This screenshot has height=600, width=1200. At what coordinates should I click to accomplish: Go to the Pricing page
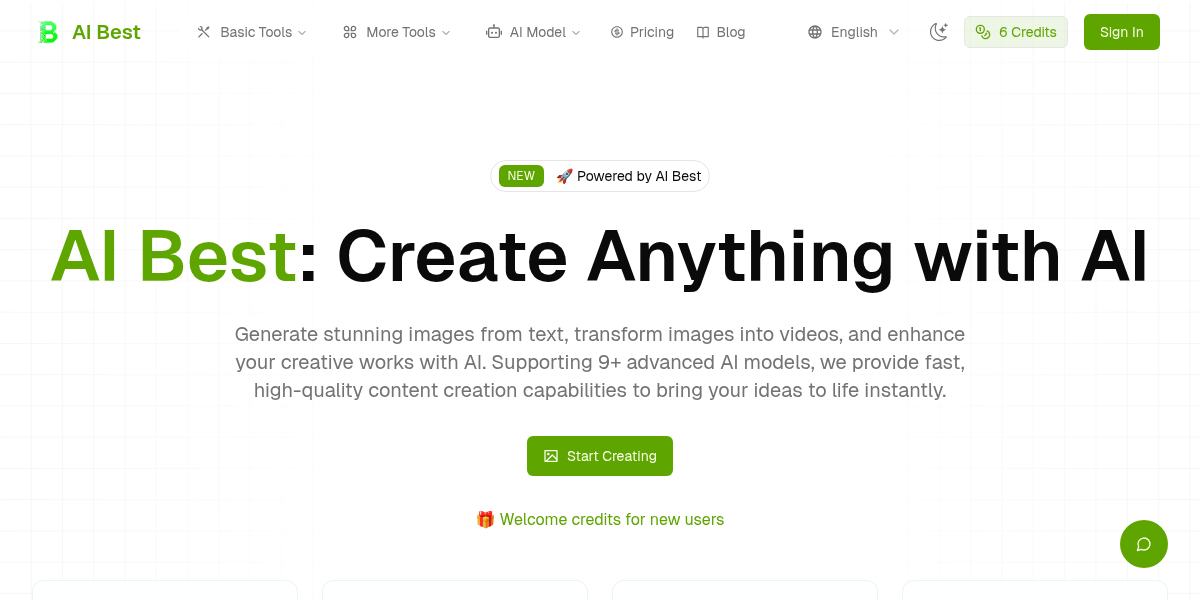coord(652,32)
